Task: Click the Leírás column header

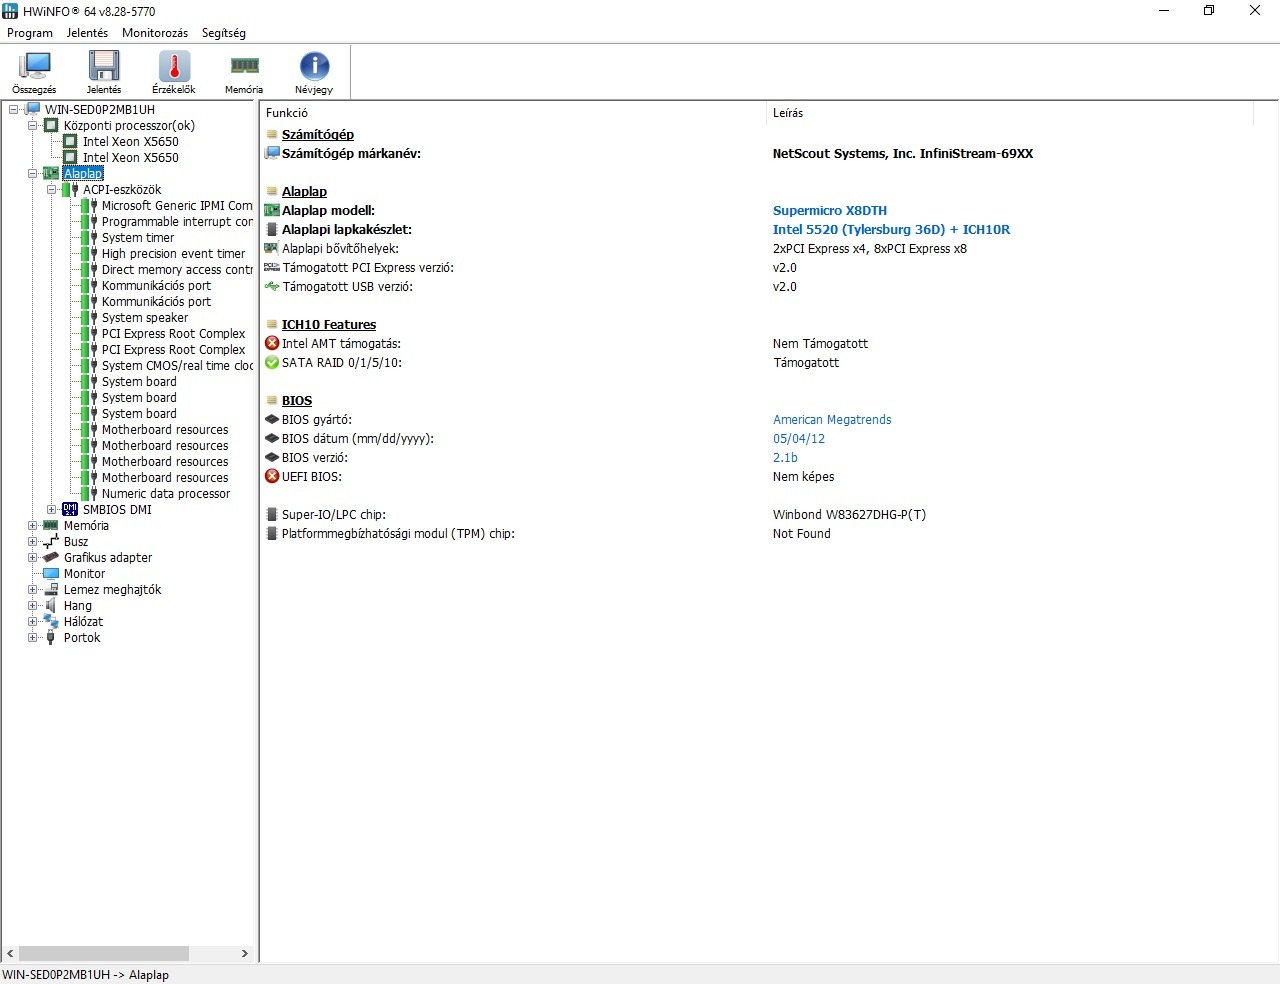Action: coord(1011,113)
